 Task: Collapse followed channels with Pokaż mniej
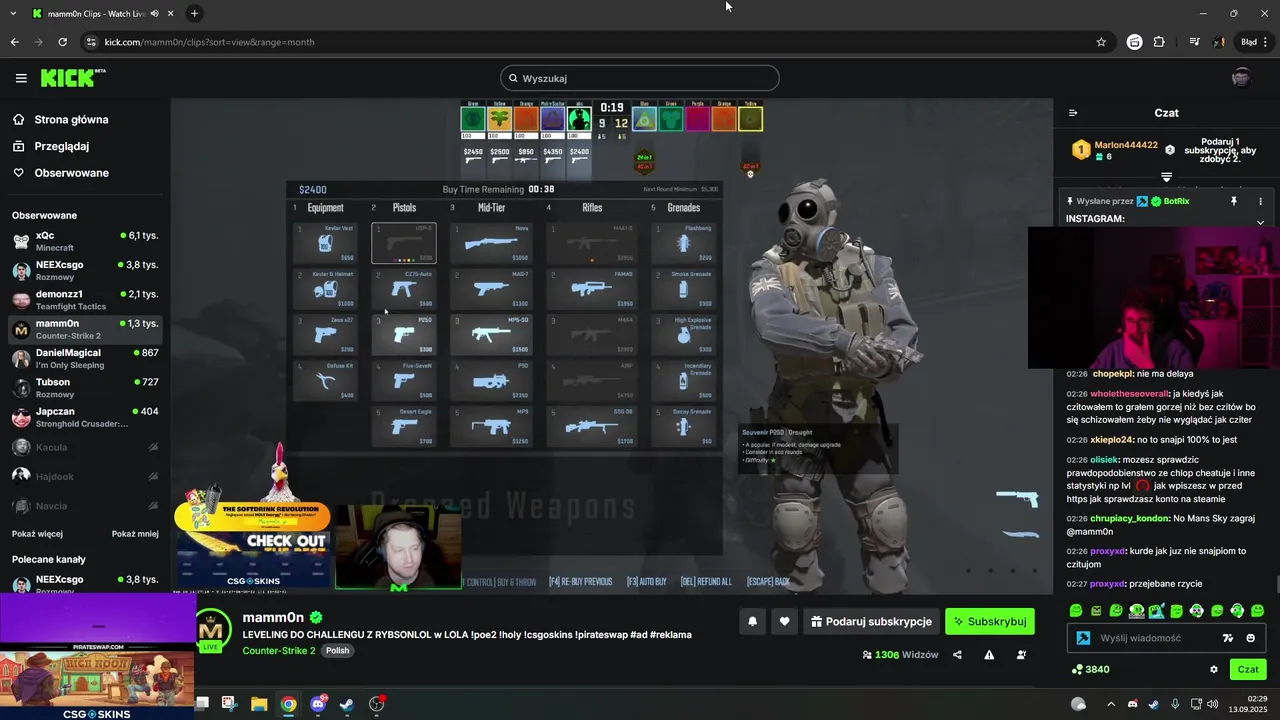pos(135,534)
